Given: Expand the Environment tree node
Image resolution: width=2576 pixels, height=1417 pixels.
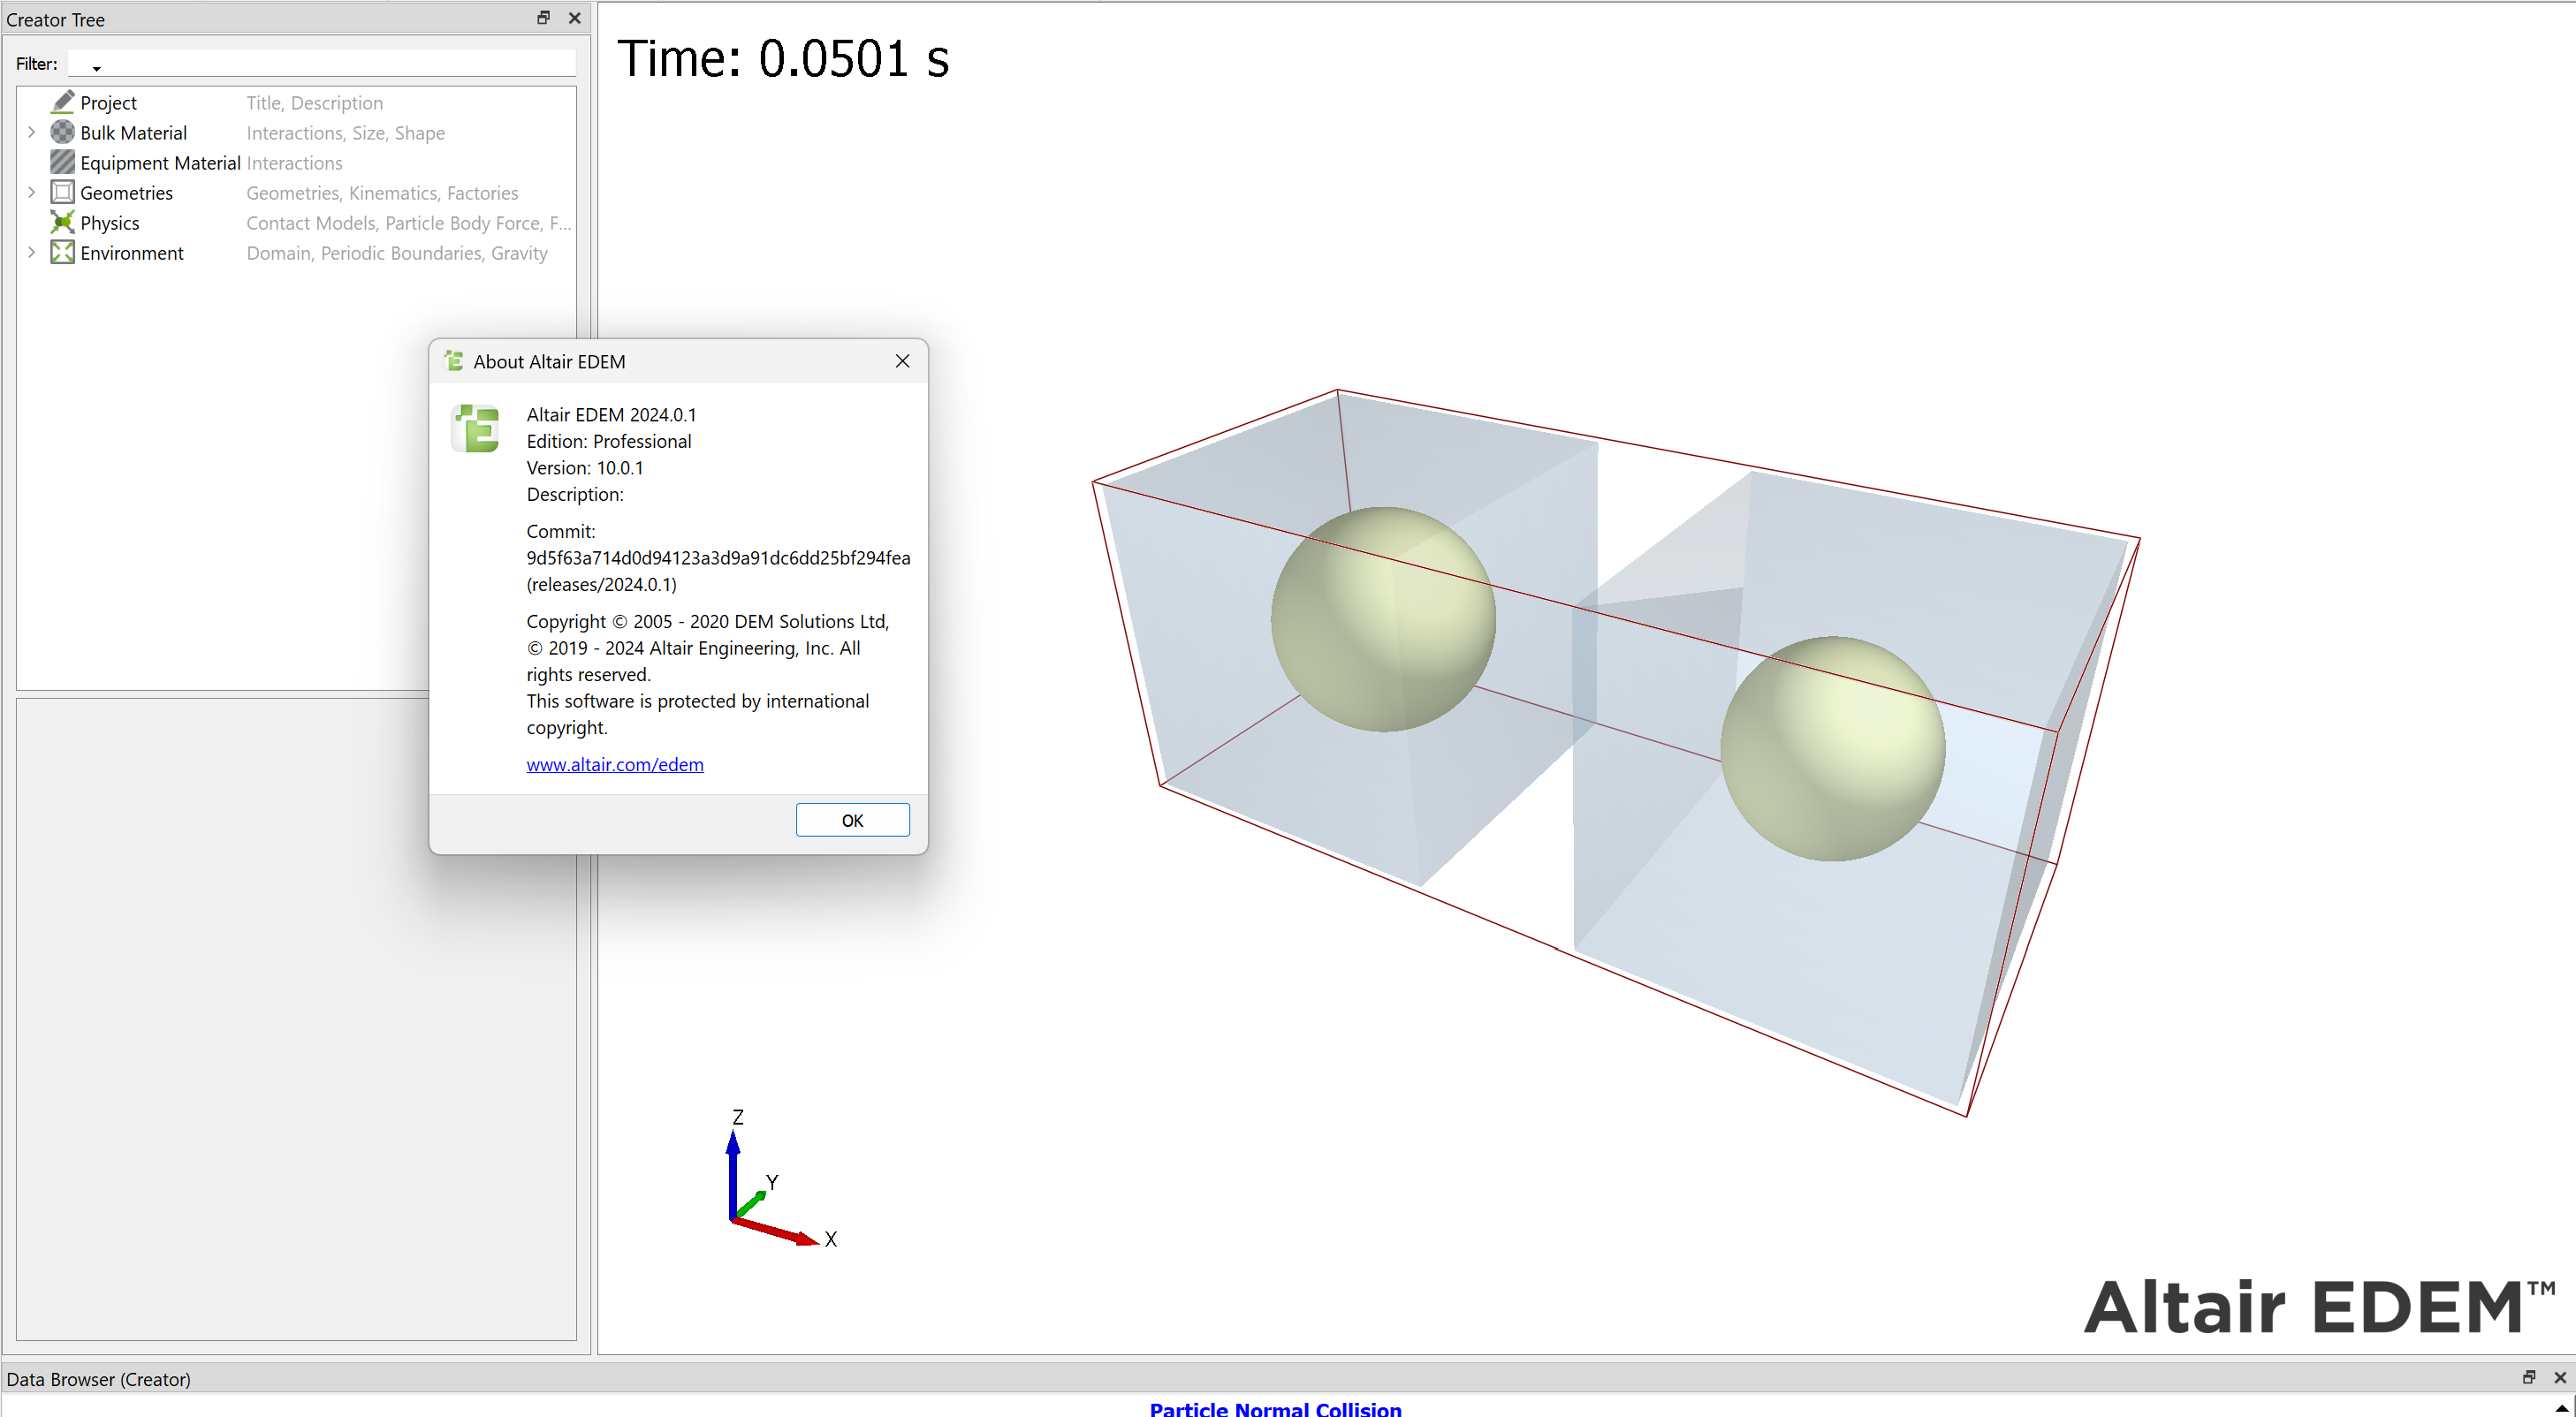Looking at the screenshot, I should pyautogui.click(x=31, y=252).
